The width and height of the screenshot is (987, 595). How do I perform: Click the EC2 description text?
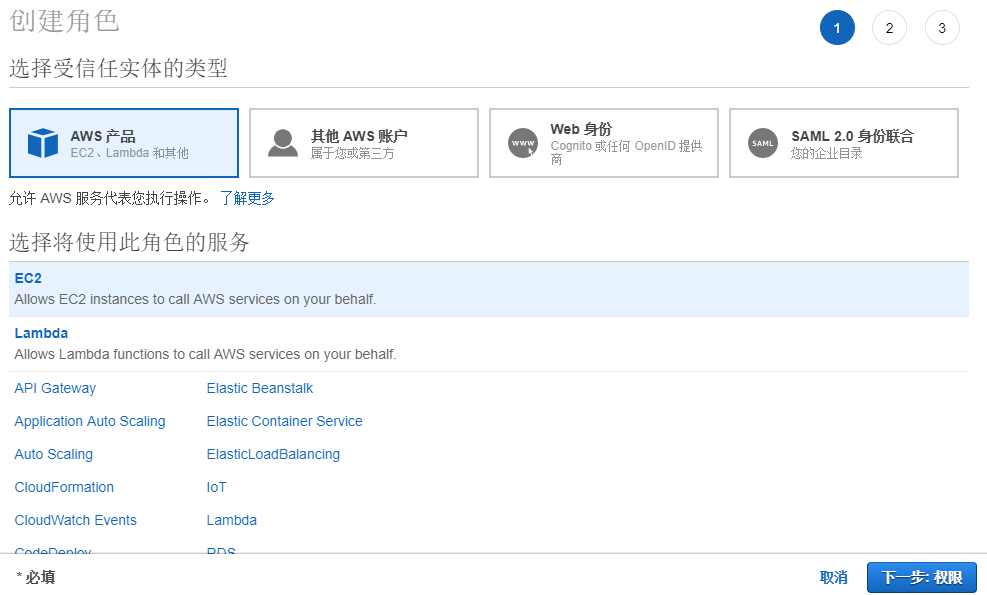pos(195,299)
